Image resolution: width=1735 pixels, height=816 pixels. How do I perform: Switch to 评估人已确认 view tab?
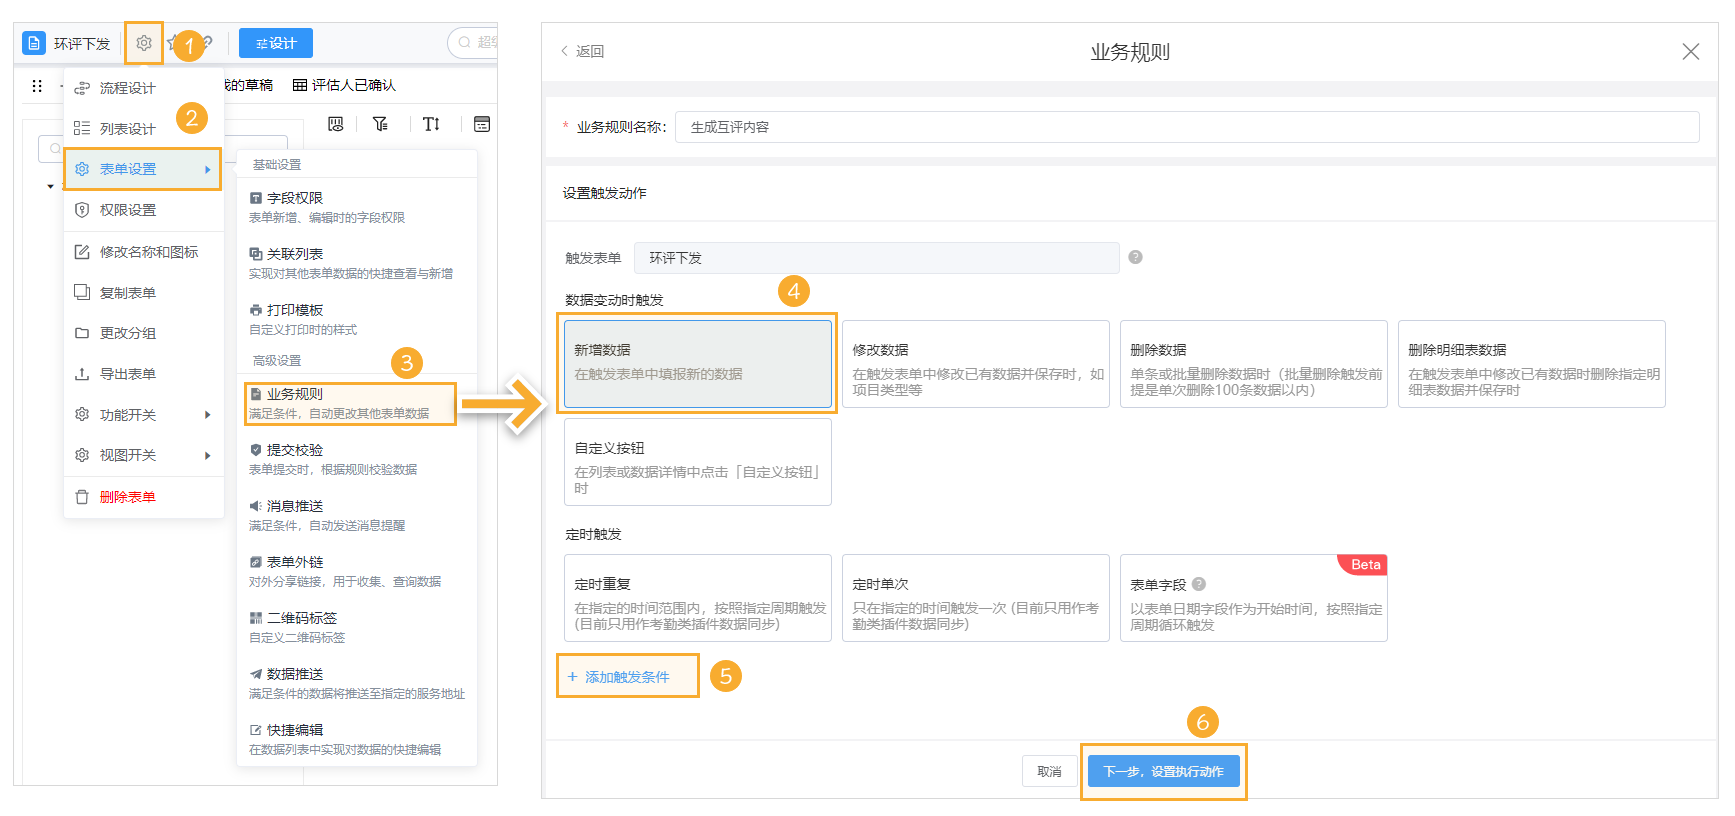pos(344,85)
